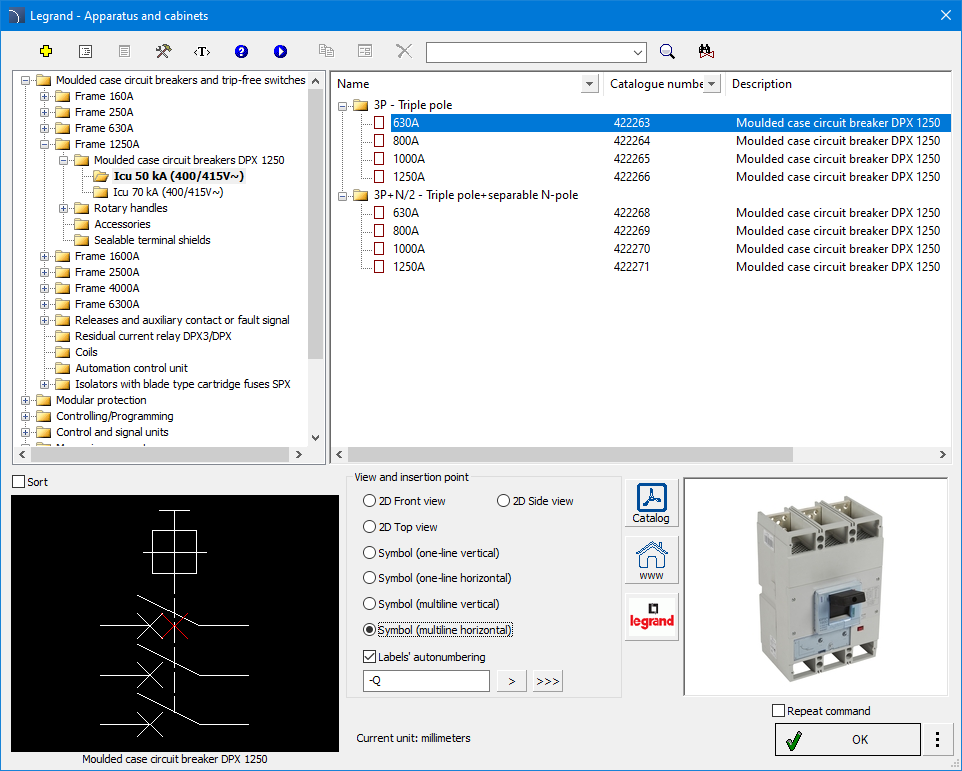The height and width of the screenshot is (771, 962).
Task: Expand the Frame 250A tree node
Action: point(44,112)
